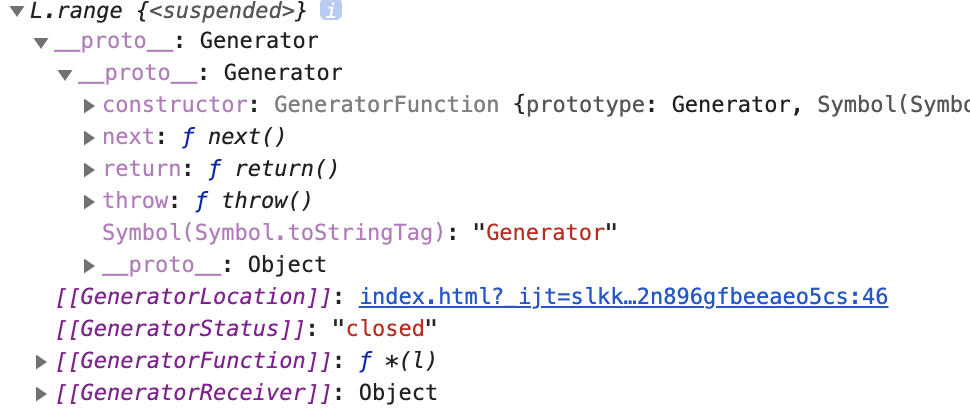The image size is (970, 410).
Task: Click the "closed" status string value
Action: [x=385, y=328]
